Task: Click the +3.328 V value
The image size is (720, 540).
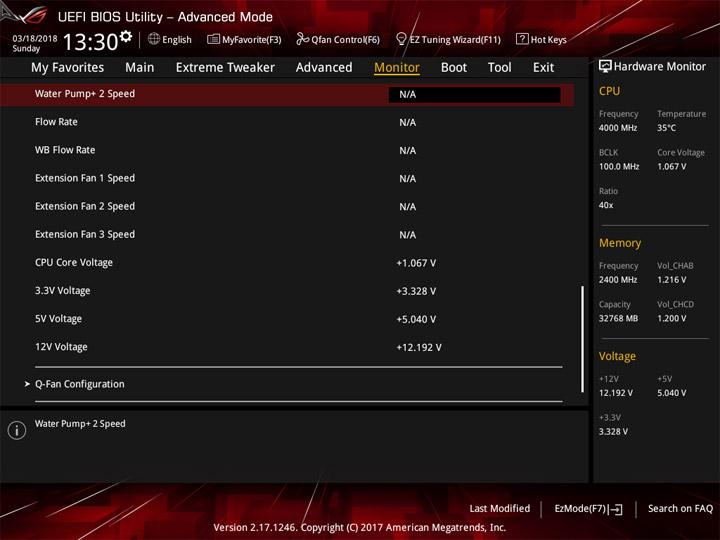Action: [416, 291]
